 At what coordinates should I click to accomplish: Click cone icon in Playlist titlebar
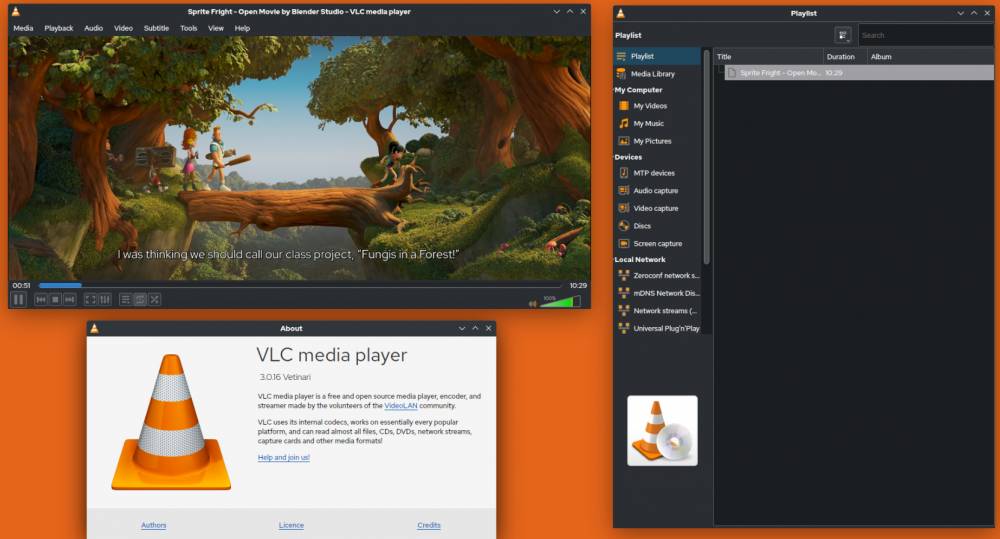(621, 13)
